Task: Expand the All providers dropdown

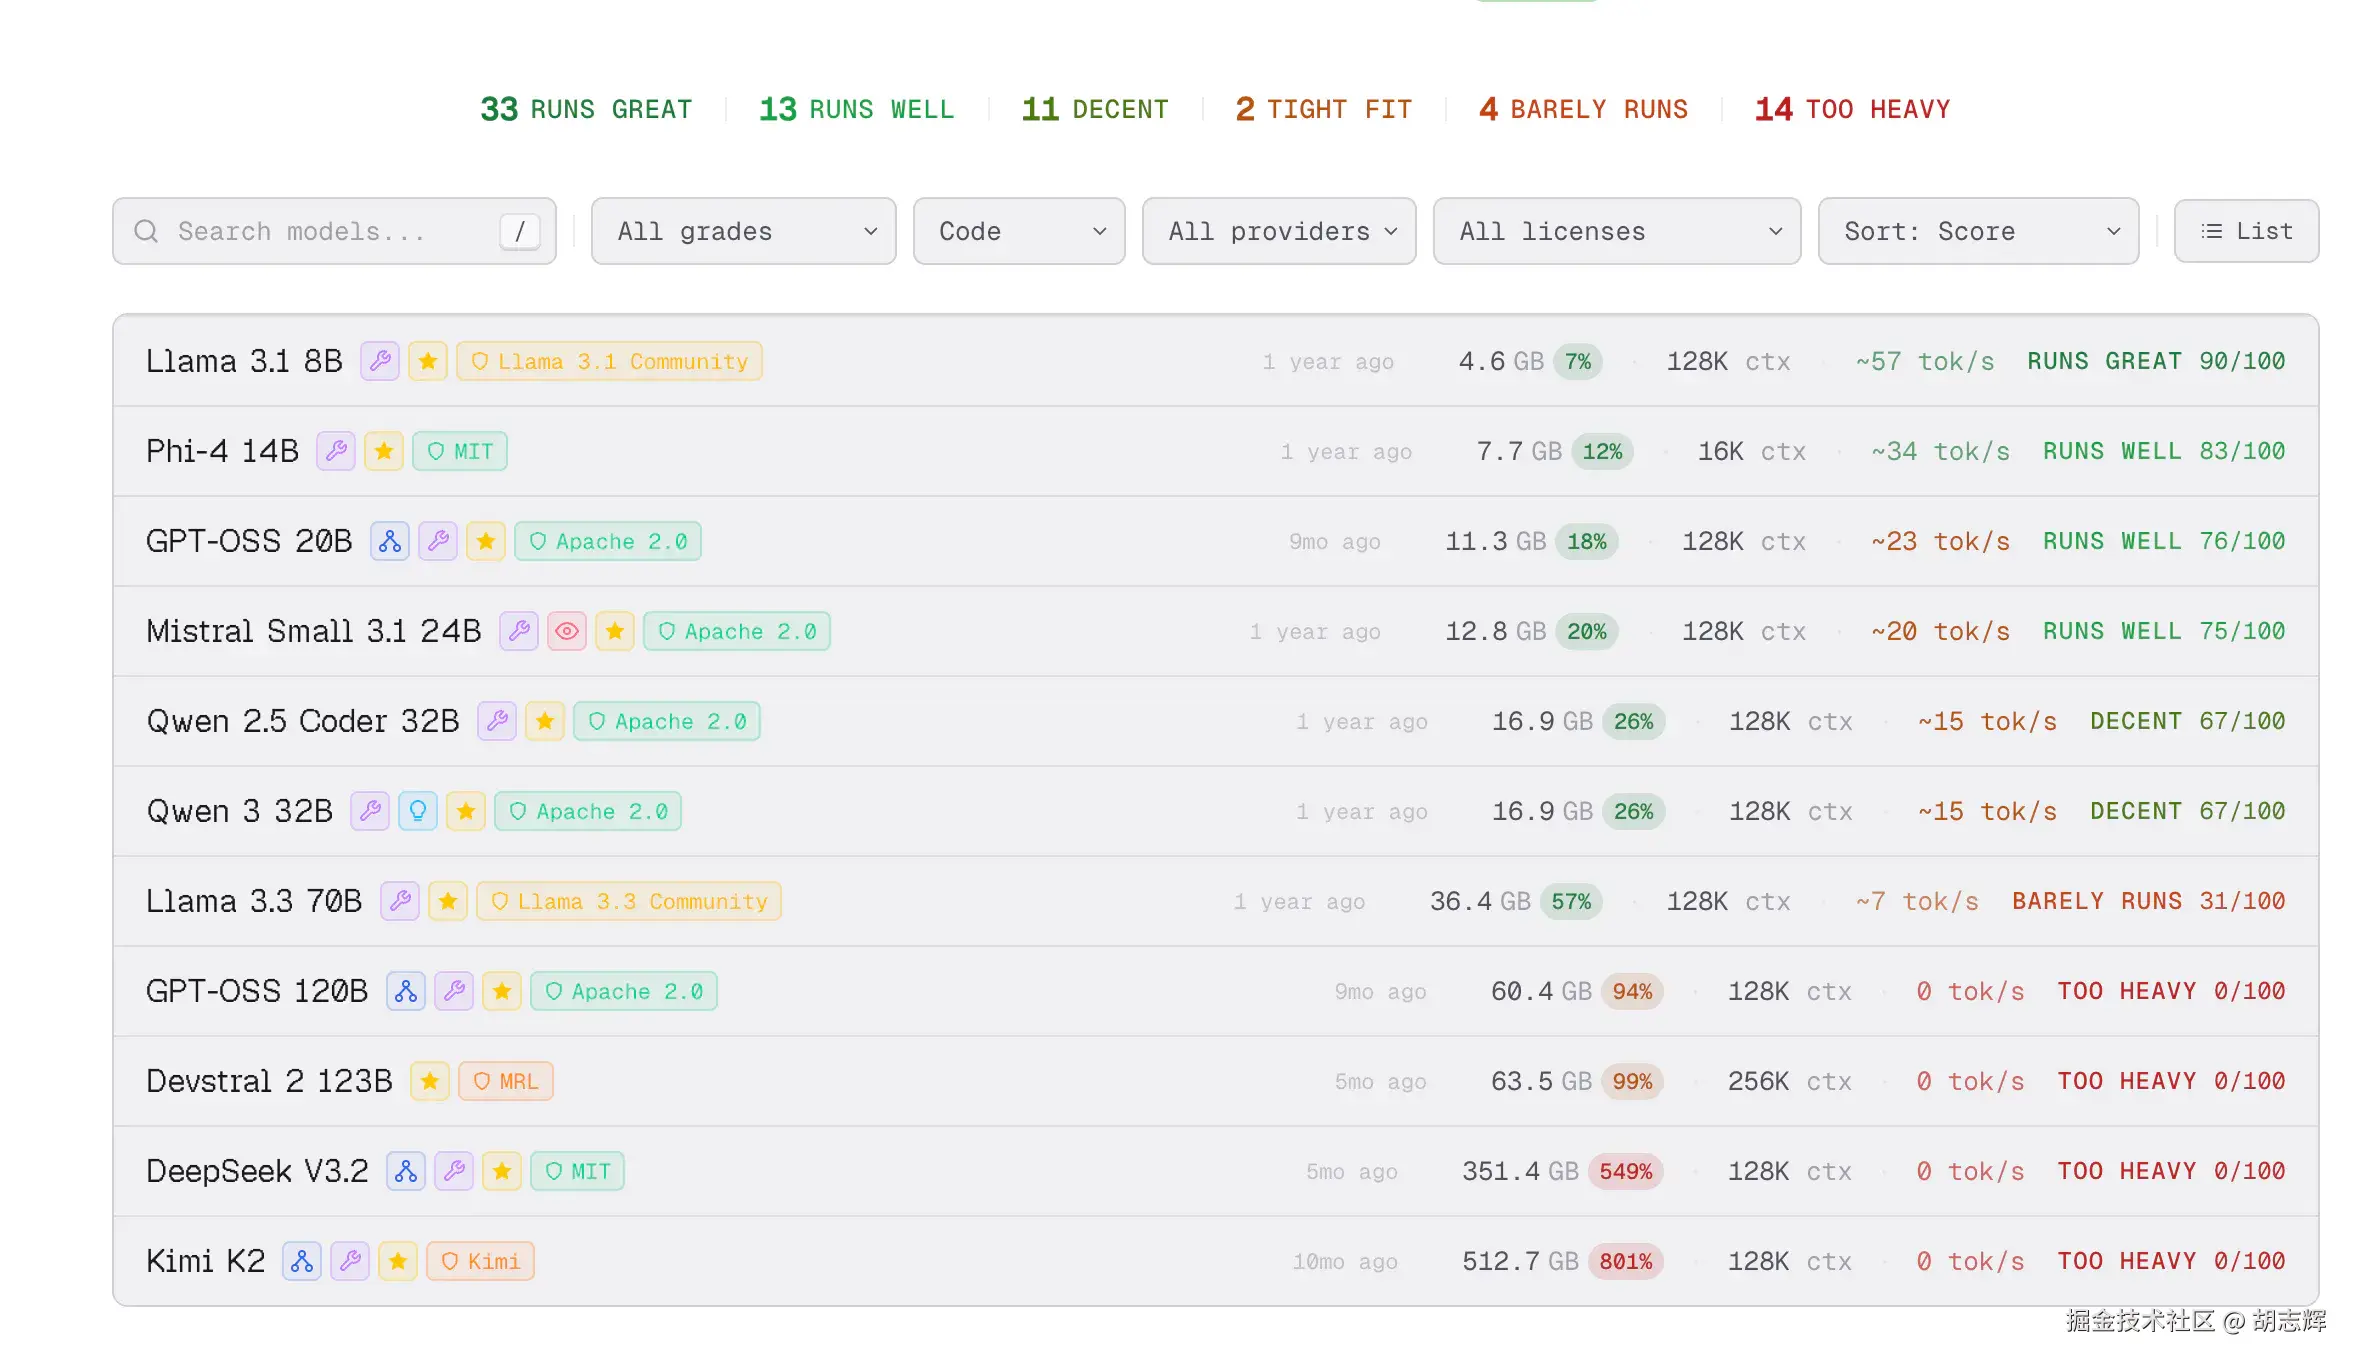Action: (x=1279, y=231)
